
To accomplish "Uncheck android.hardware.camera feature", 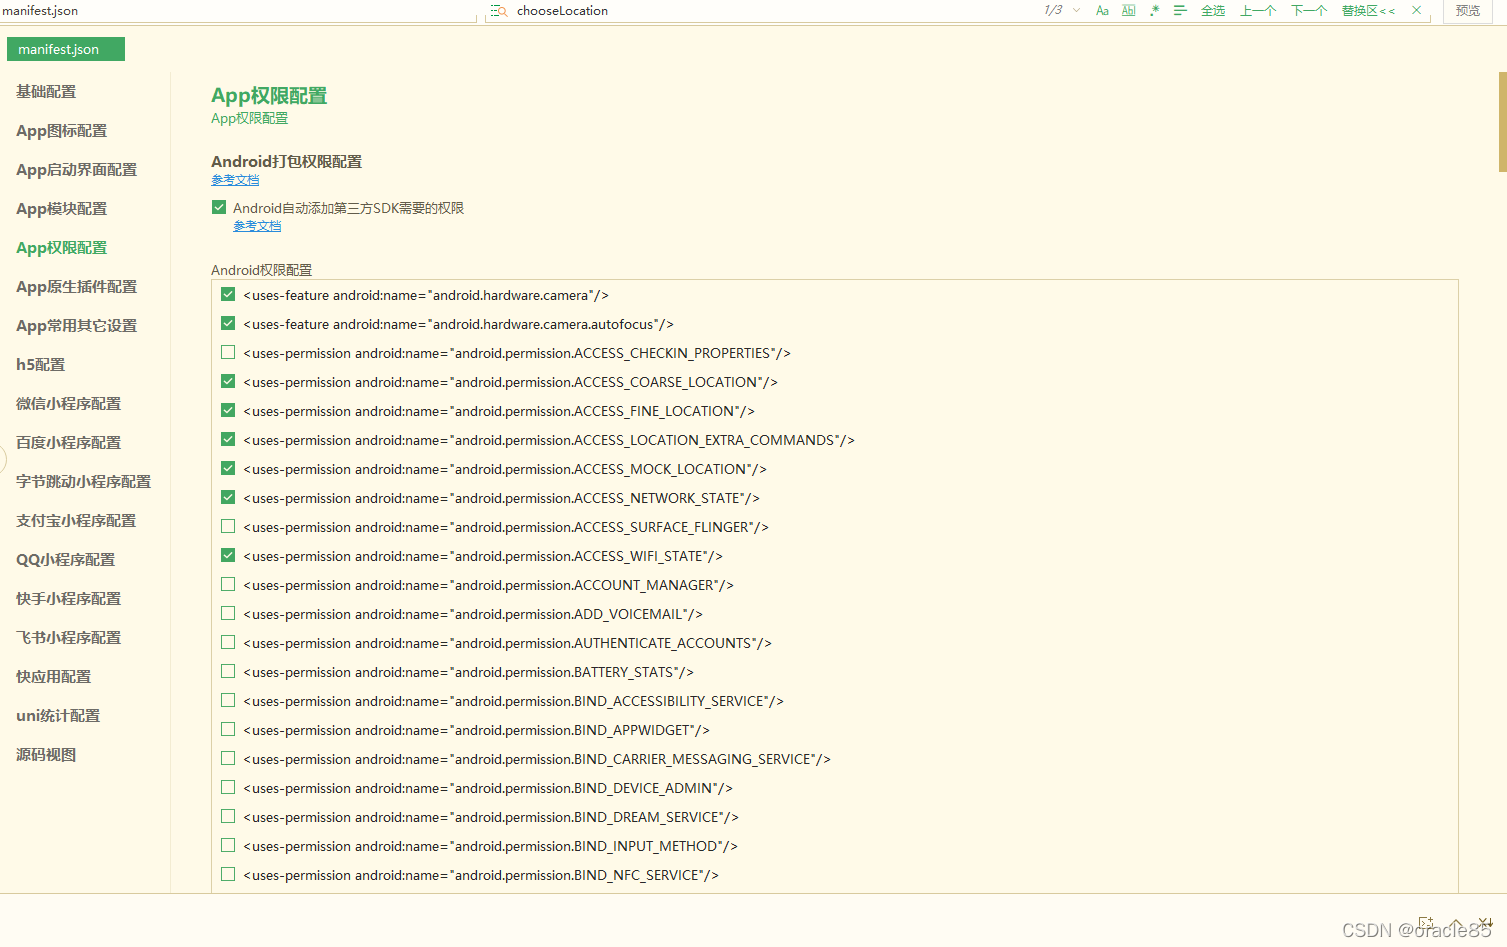I will pos(228,294).
